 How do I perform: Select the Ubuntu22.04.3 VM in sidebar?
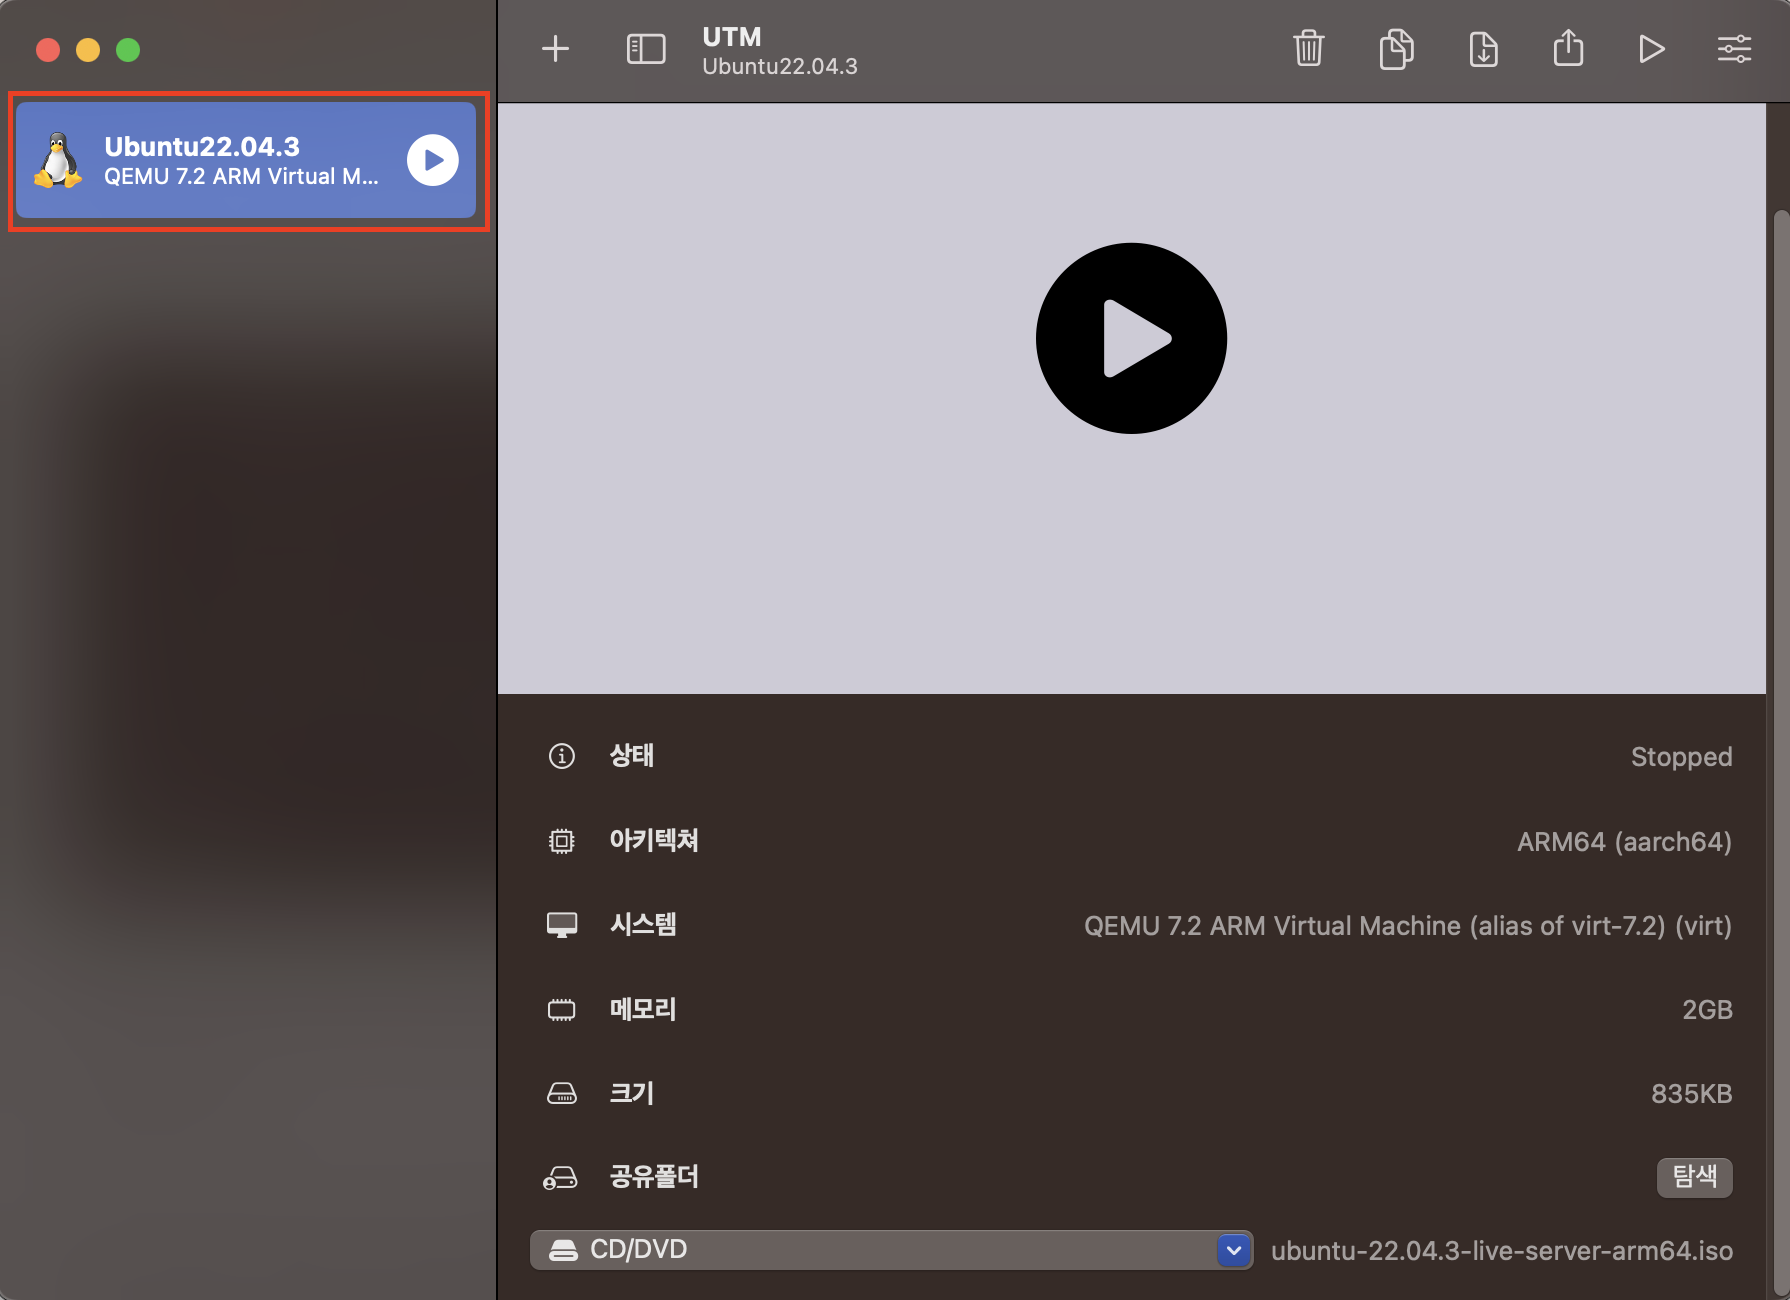[246, 160]
